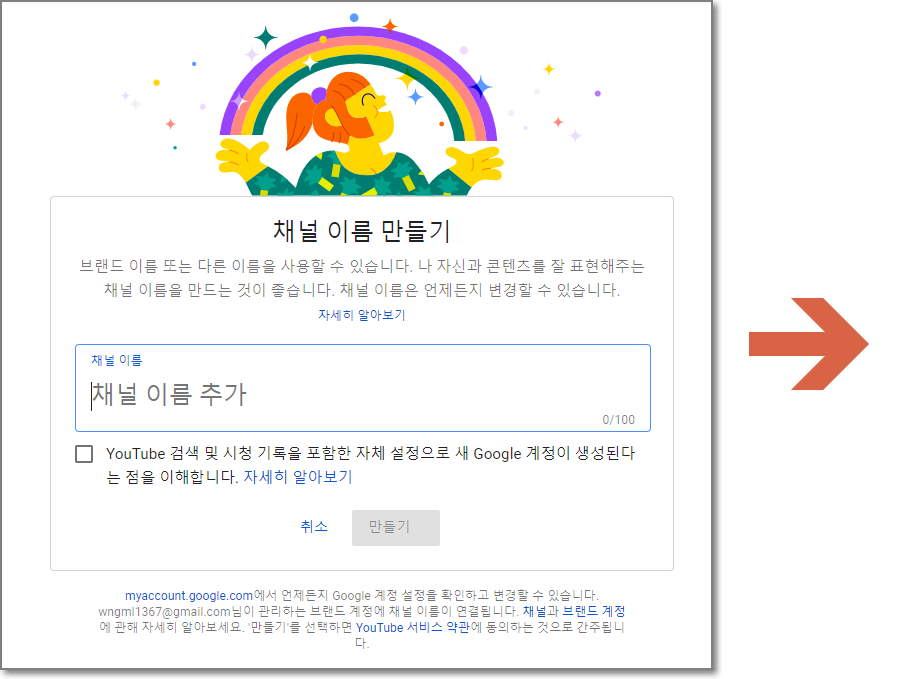
Task: Check the new Google account consent checkbox
Action: (84, 454)
